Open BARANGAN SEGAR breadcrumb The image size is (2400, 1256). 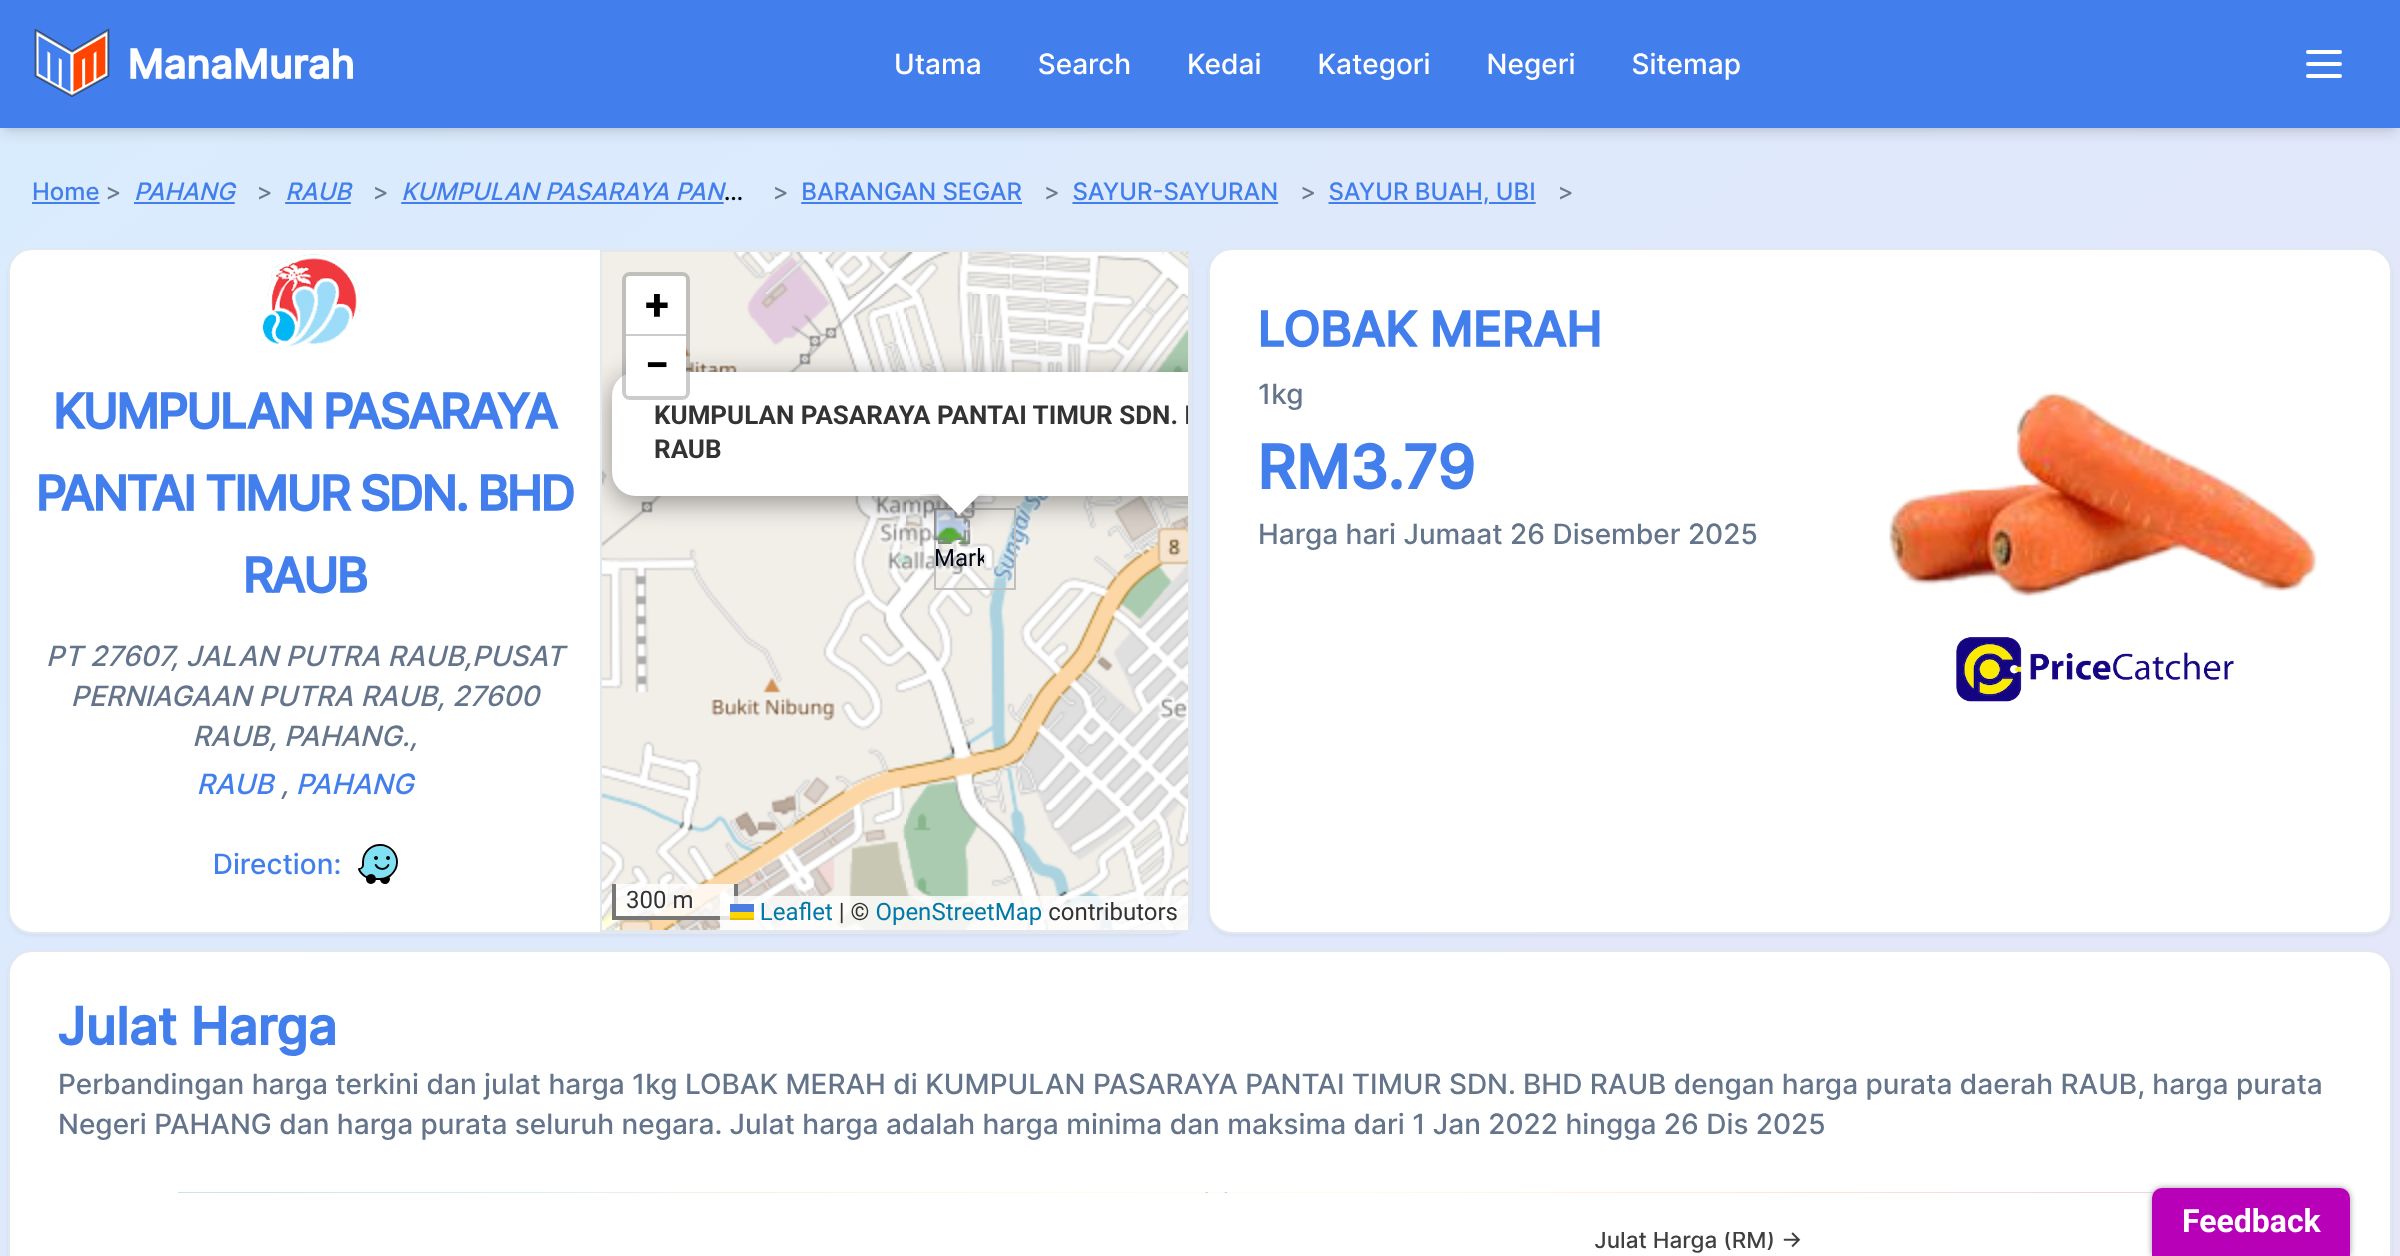click(x=911, y=191)
